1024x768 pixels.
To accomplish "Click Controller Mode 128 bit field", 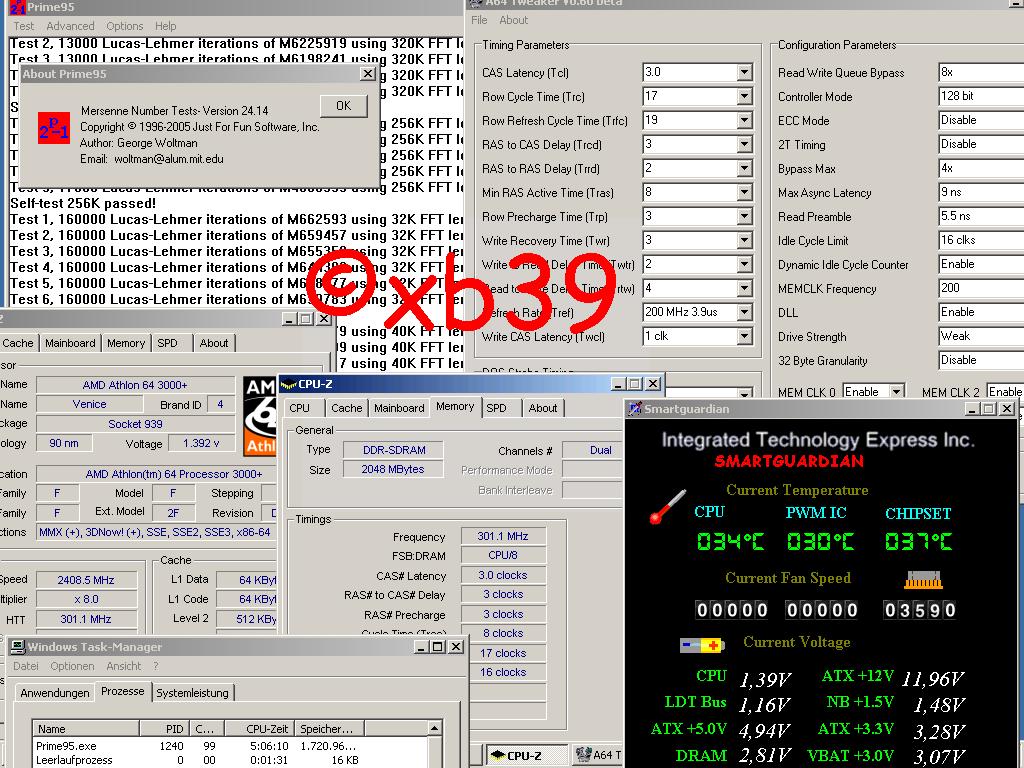I will pyautogui.click(x=981, y=96).
